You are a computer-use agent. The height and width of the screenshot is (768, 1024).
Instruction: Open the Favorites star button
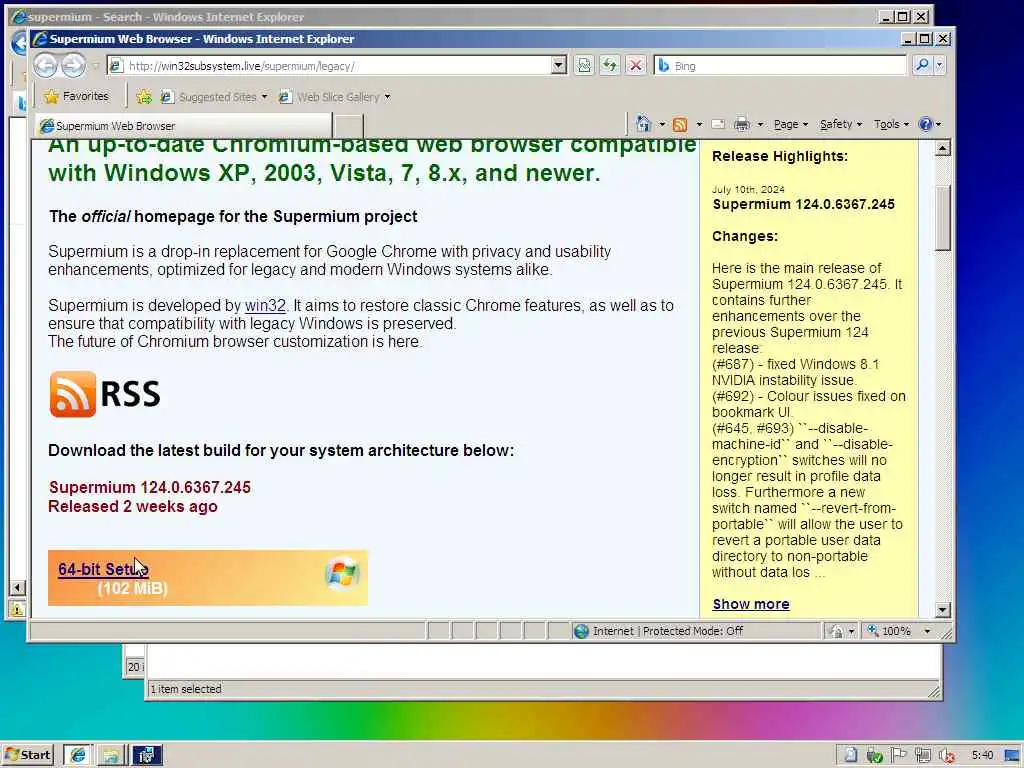76,97
